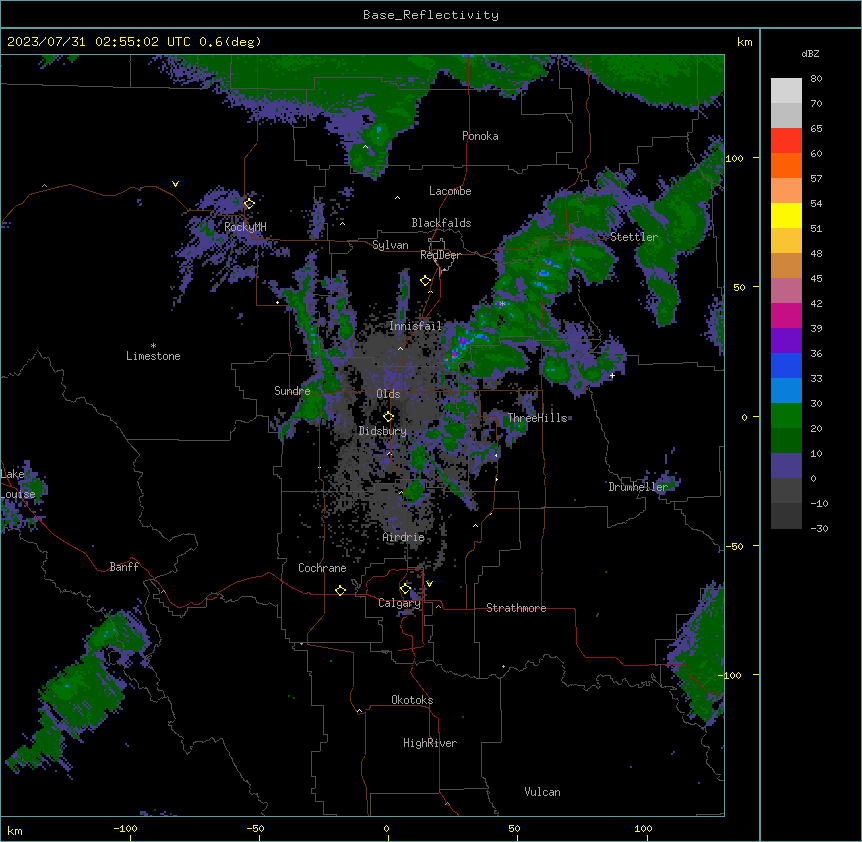Click the -50 tick on the bottom axis

(x=255, y=829)
